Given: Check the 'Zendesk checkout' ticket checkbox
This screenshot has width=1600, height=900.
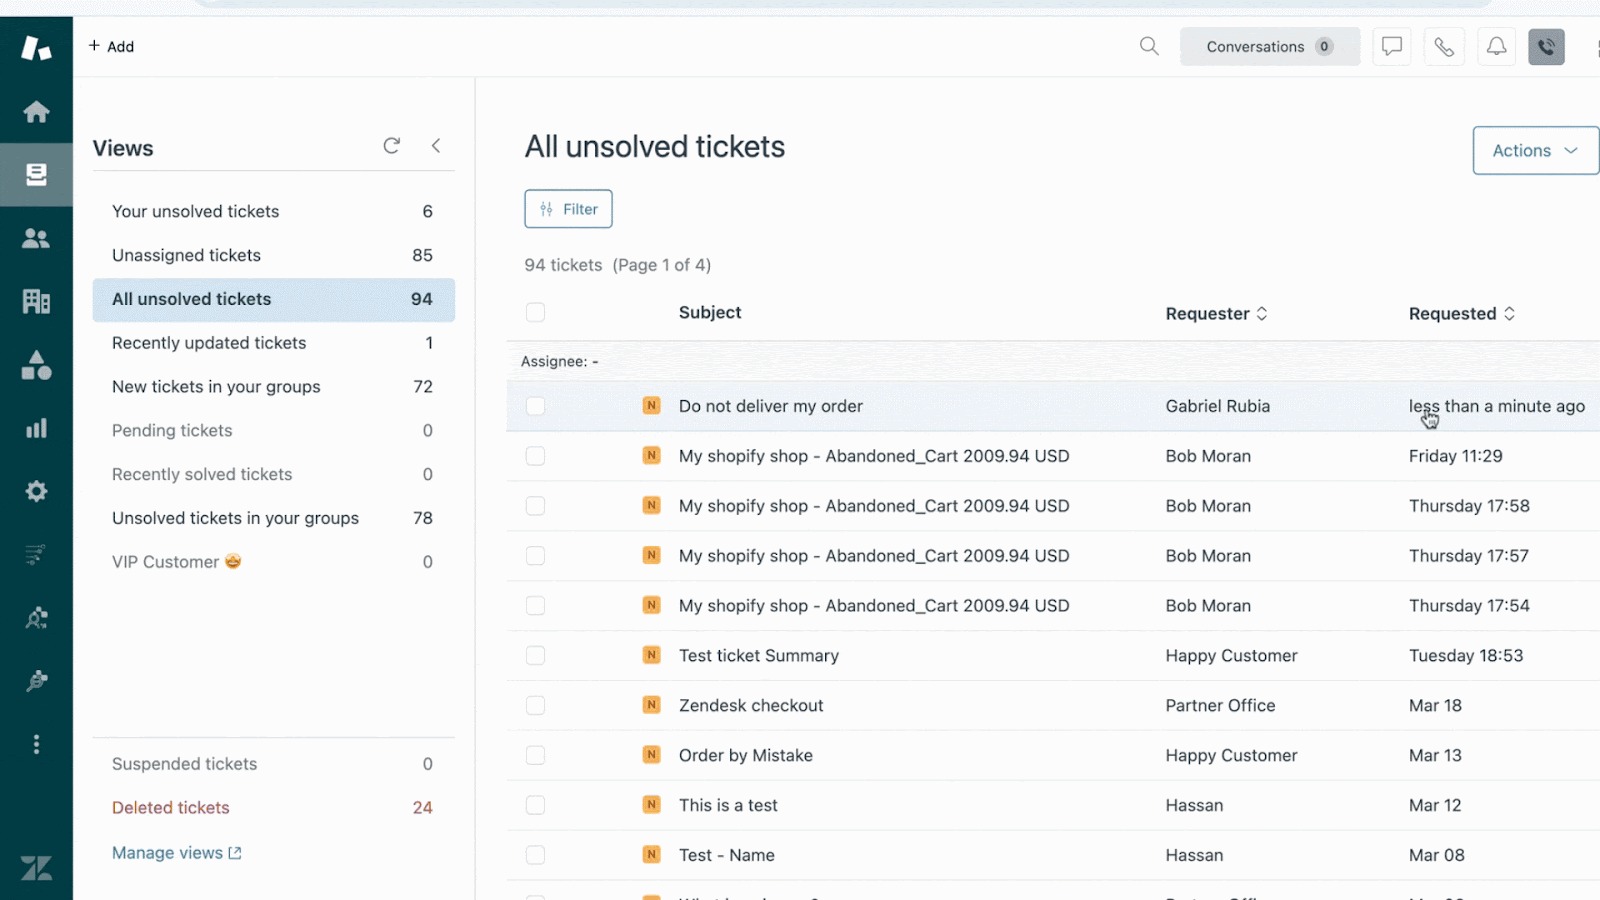Looking at the screenshot, I should [x=535, y=705].
